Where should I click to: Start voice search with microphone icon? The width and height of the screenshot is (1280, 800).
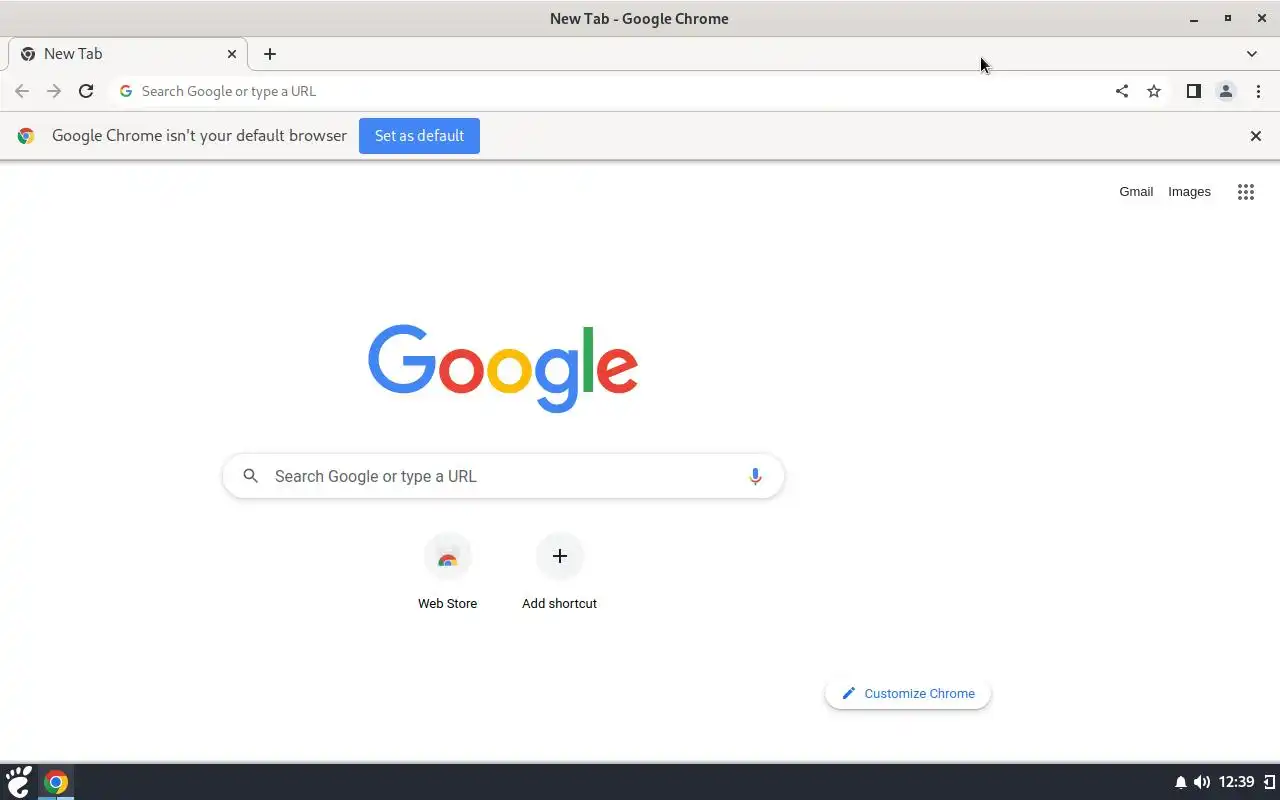click(755, 477)
